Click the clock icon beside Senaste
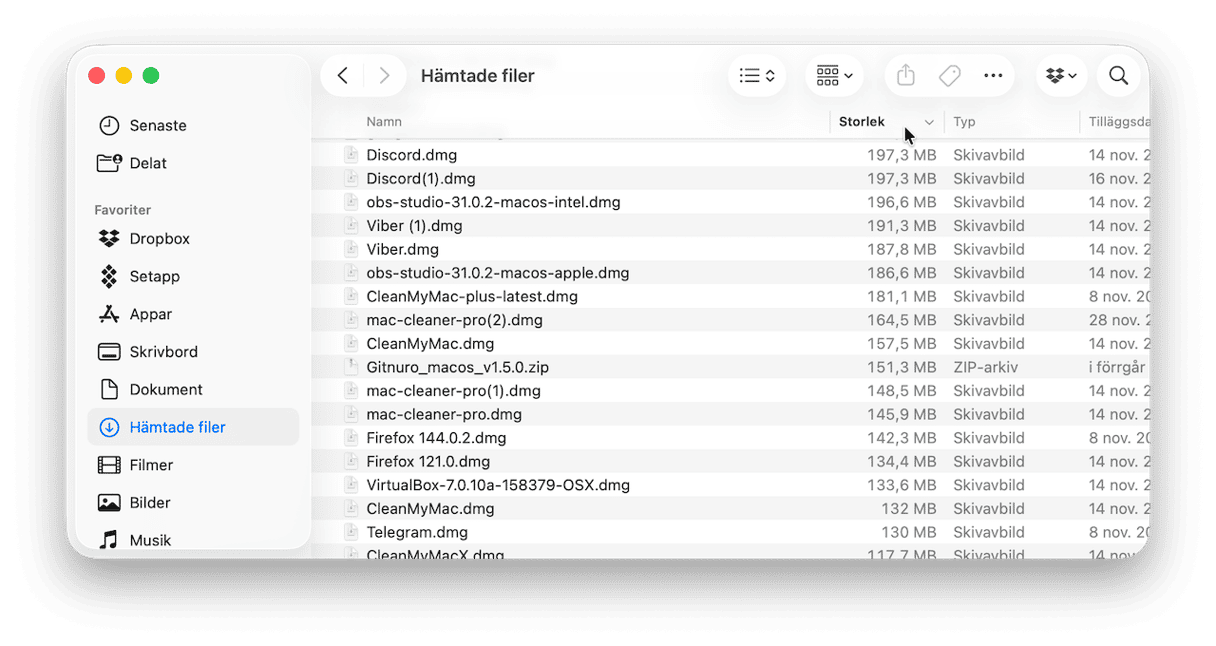1216x646 pixels. pyautogui.click(x=109, y=126)
